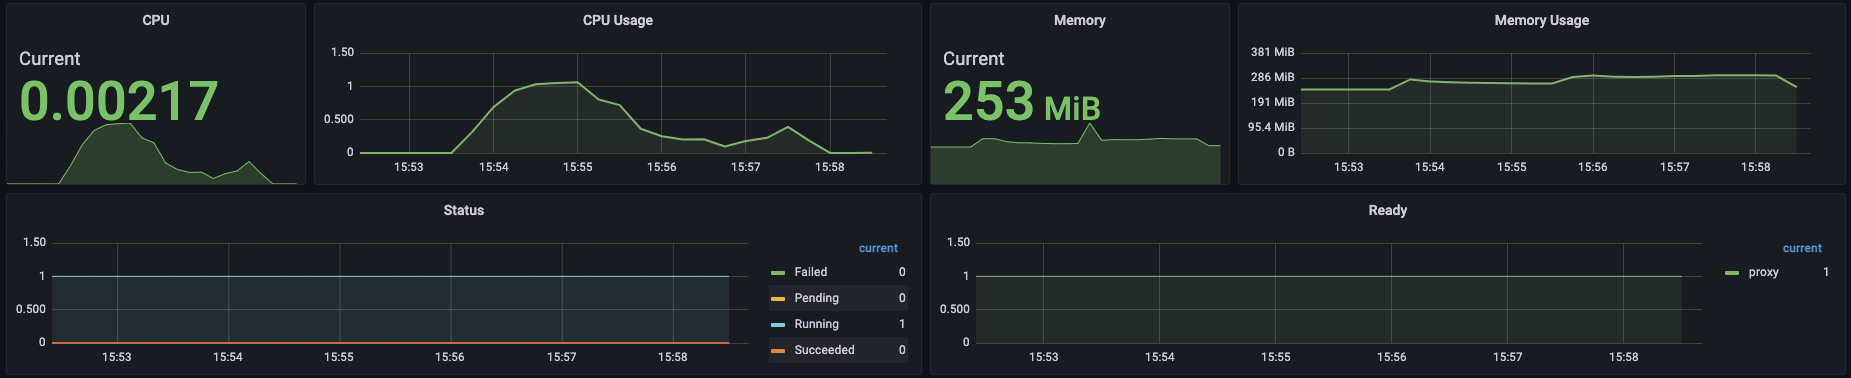
Task: Open the CPU Usage panel title
Action: click(618, 20)
